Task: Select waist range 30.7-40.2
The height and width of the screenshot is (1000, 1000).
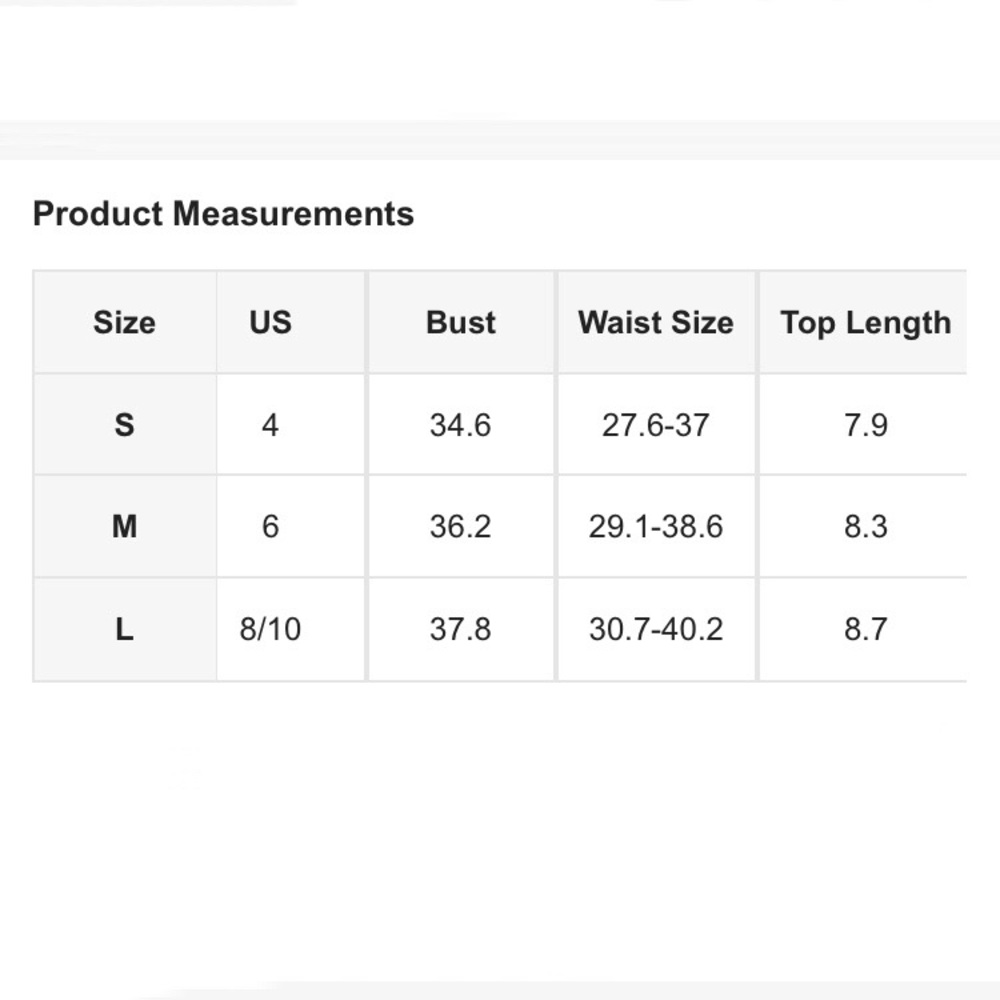Action: coord(655,630)
